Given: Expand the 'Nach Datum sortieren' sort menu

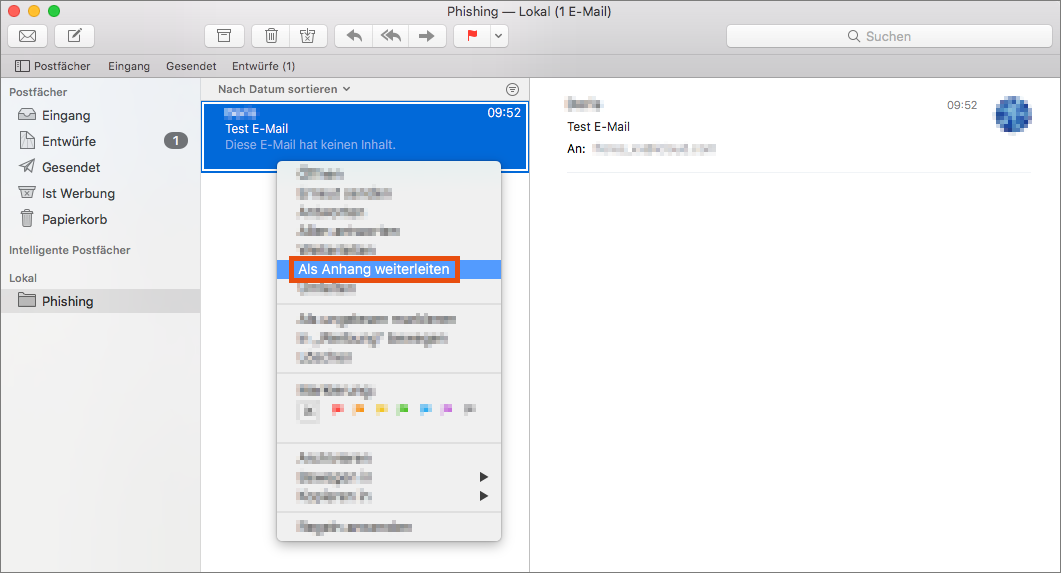Looking at the screenshot, I should (284, 89).
